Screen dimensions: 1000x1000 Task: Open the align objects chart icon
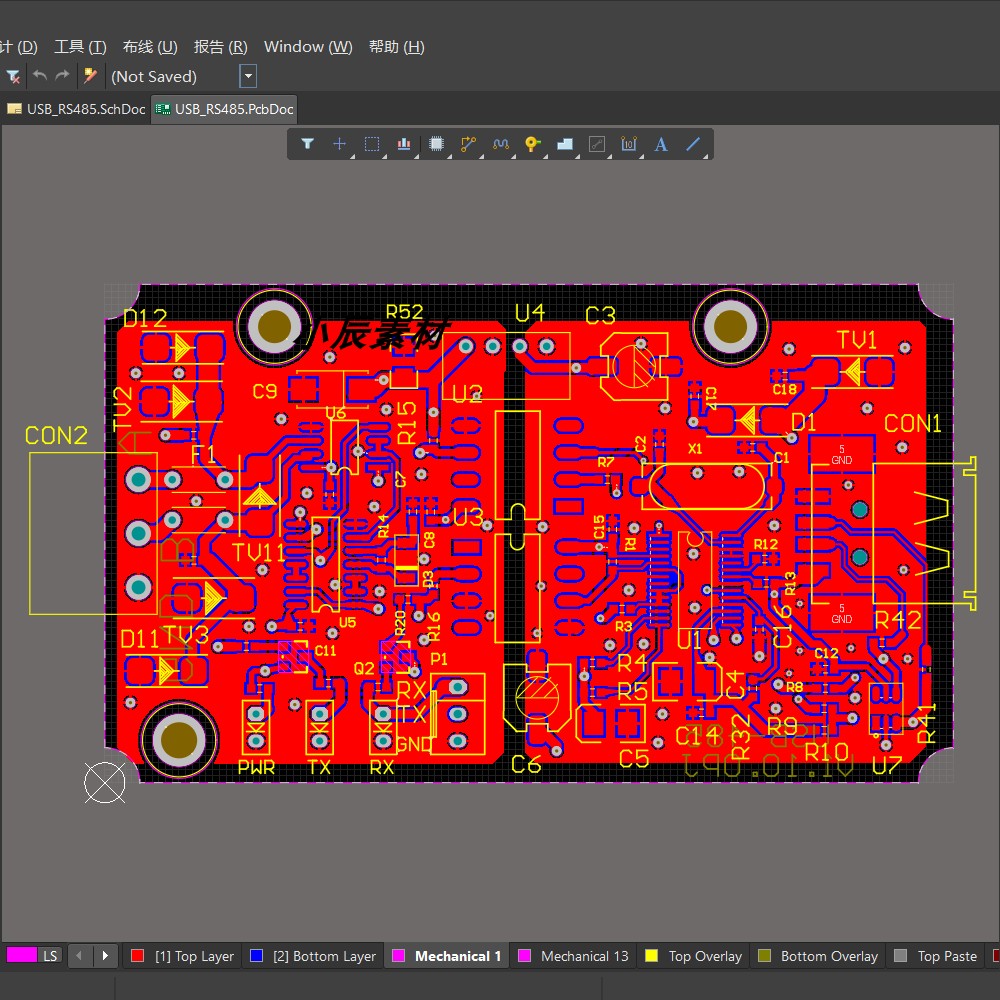[x=404, y=144]
